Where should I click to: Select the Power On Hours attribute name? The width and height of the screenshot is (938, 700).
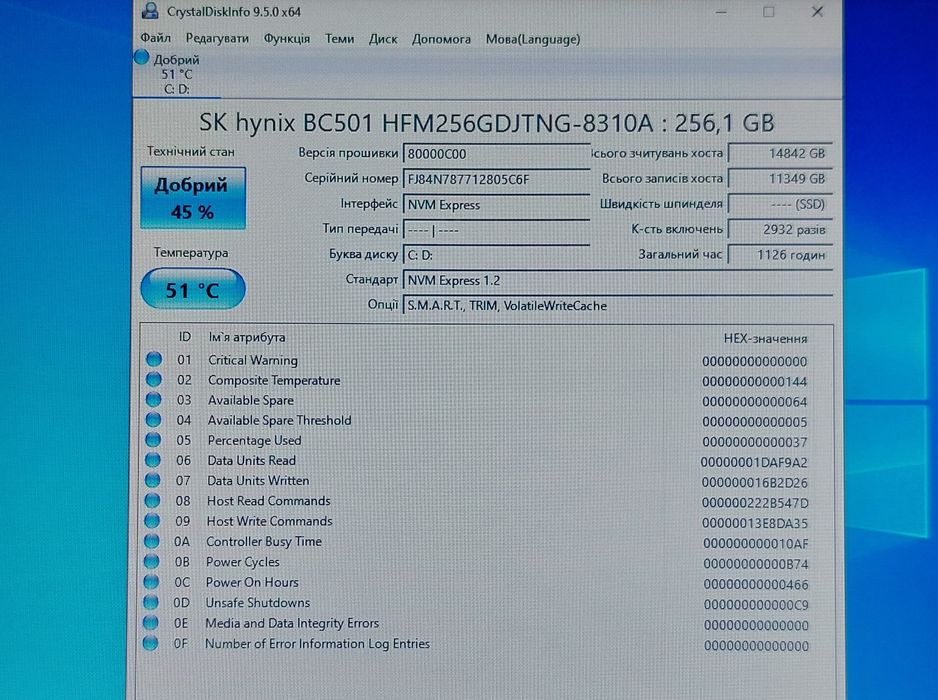tap(252, 582)
